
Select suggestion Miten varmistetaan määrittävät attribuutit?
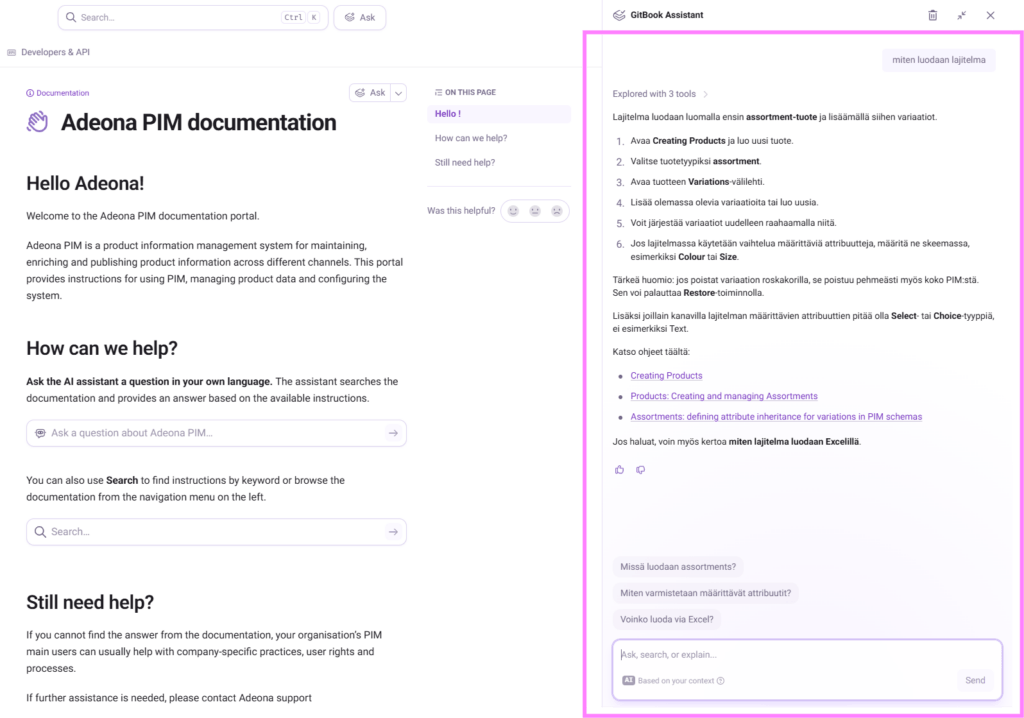pos(705,593)
